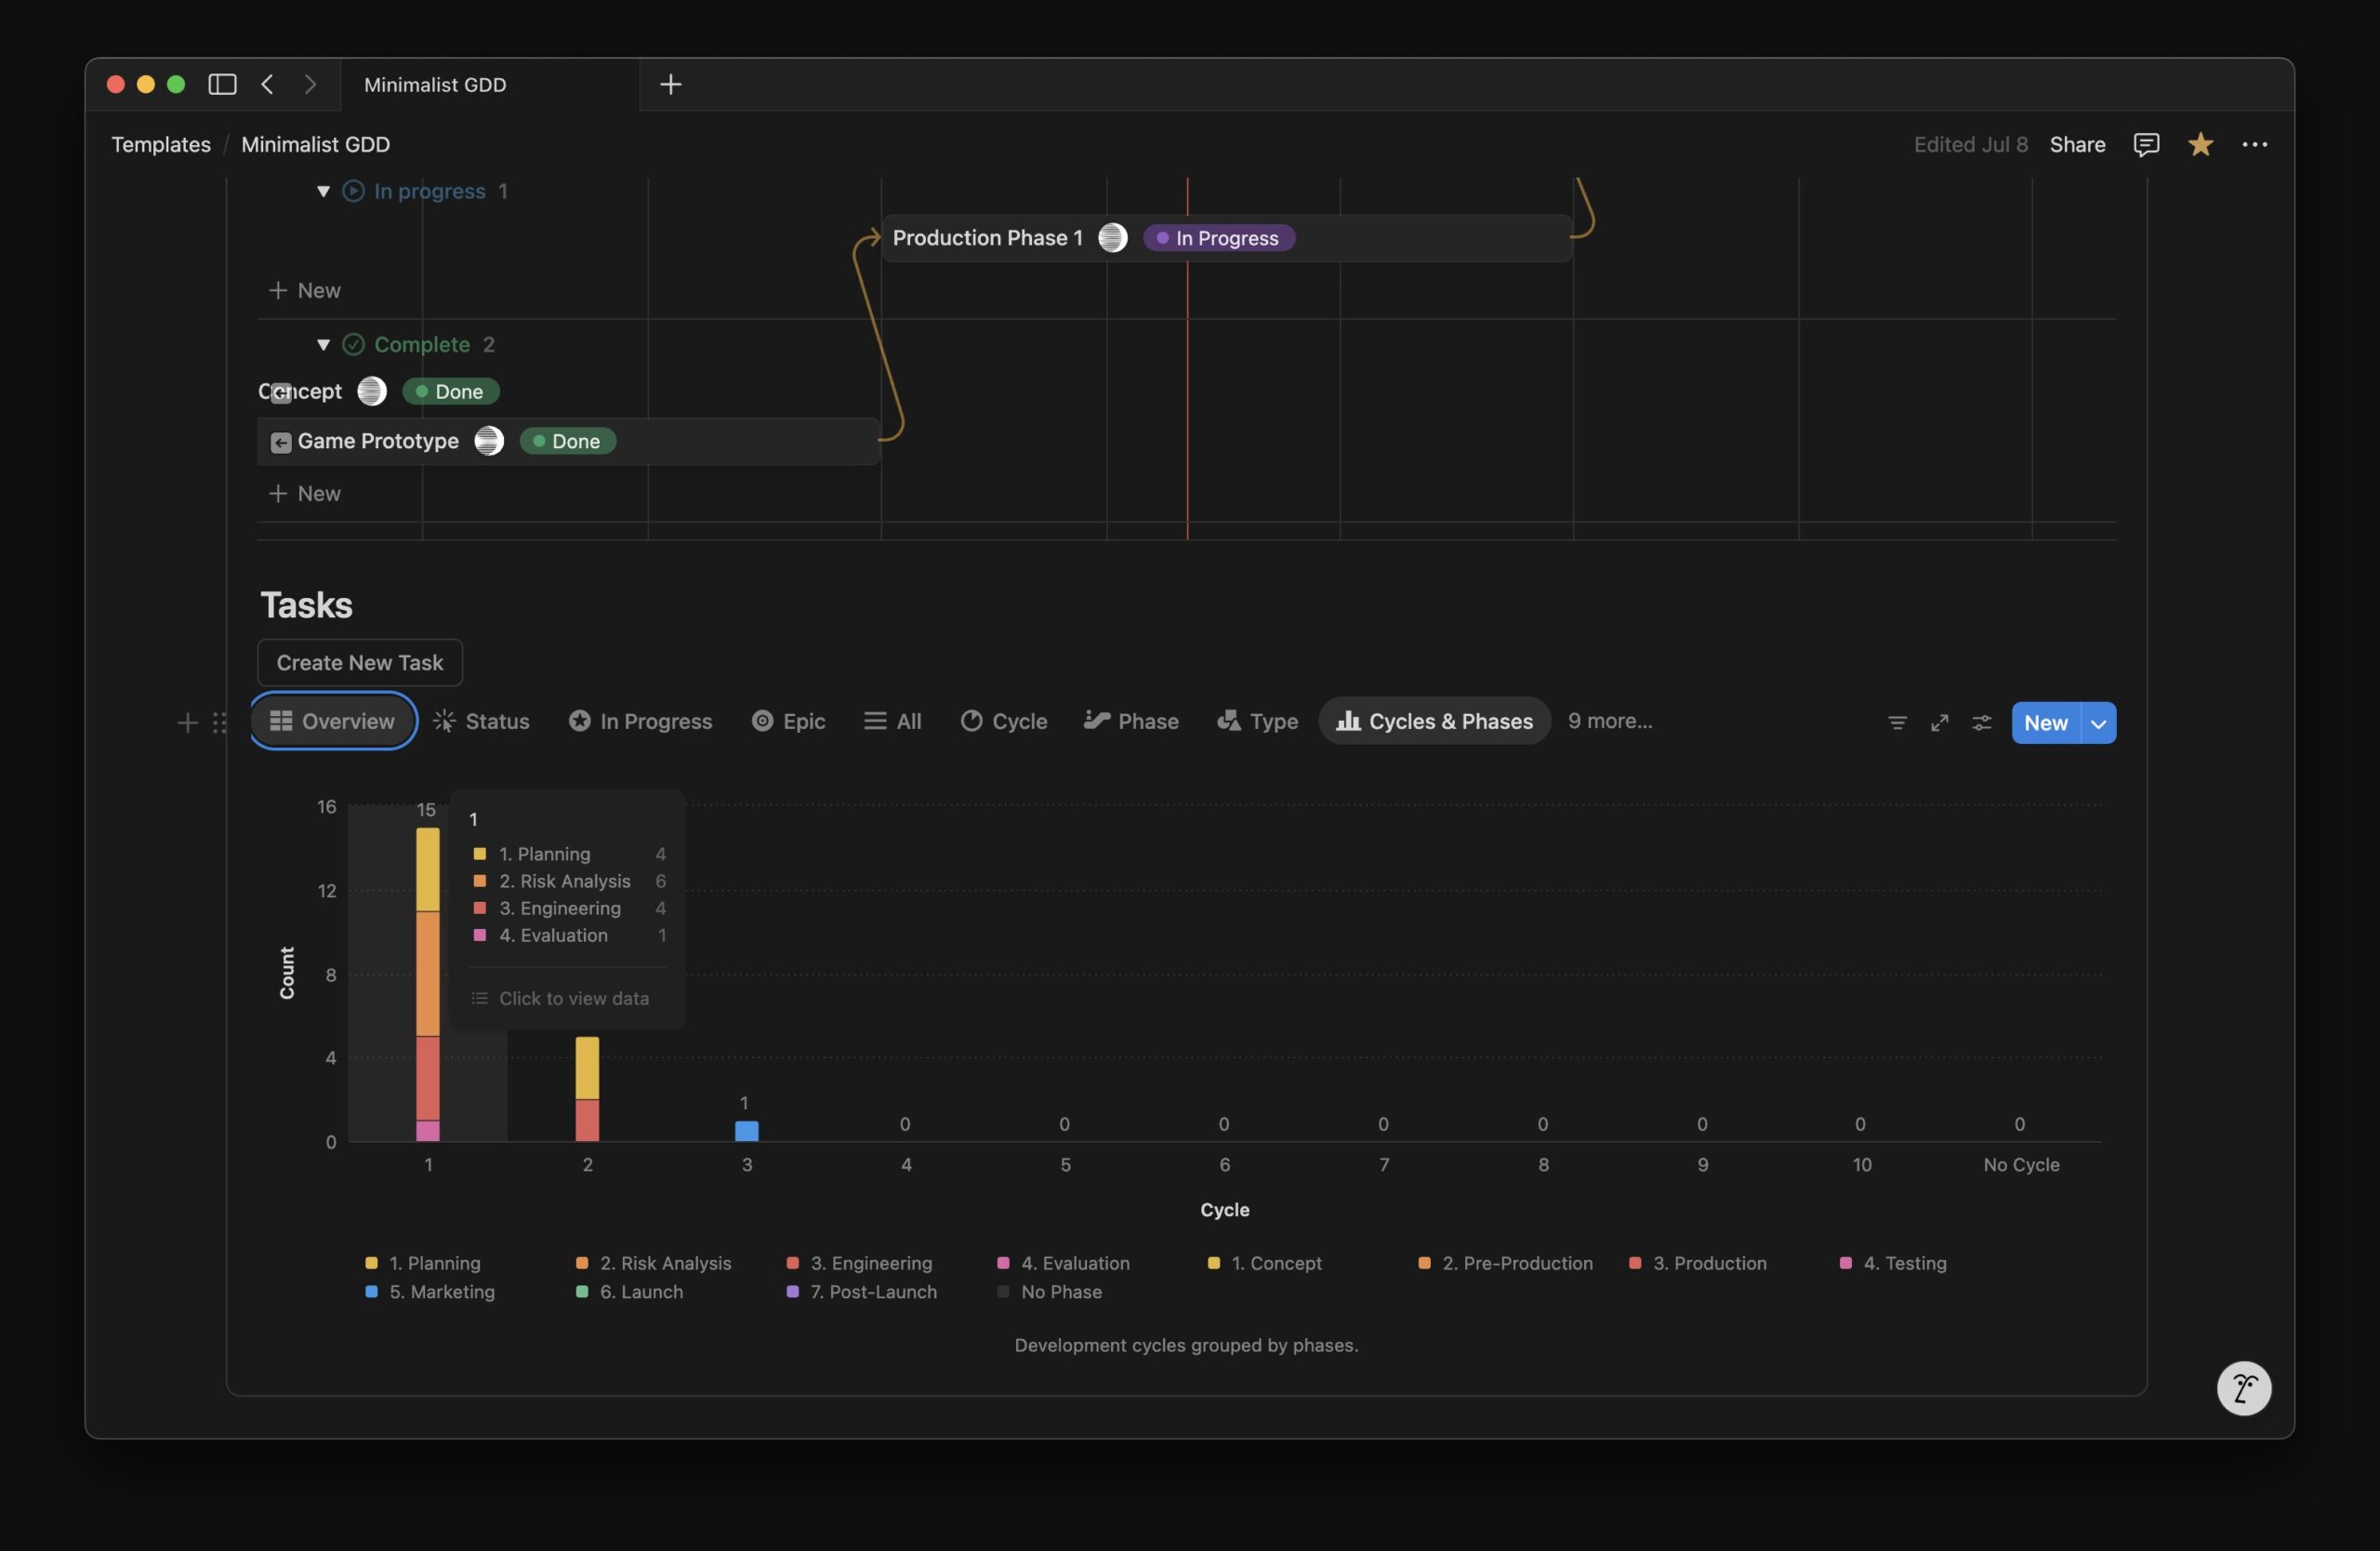Click Share in the top bar

pyautogui.click(x=2077, y=144)
